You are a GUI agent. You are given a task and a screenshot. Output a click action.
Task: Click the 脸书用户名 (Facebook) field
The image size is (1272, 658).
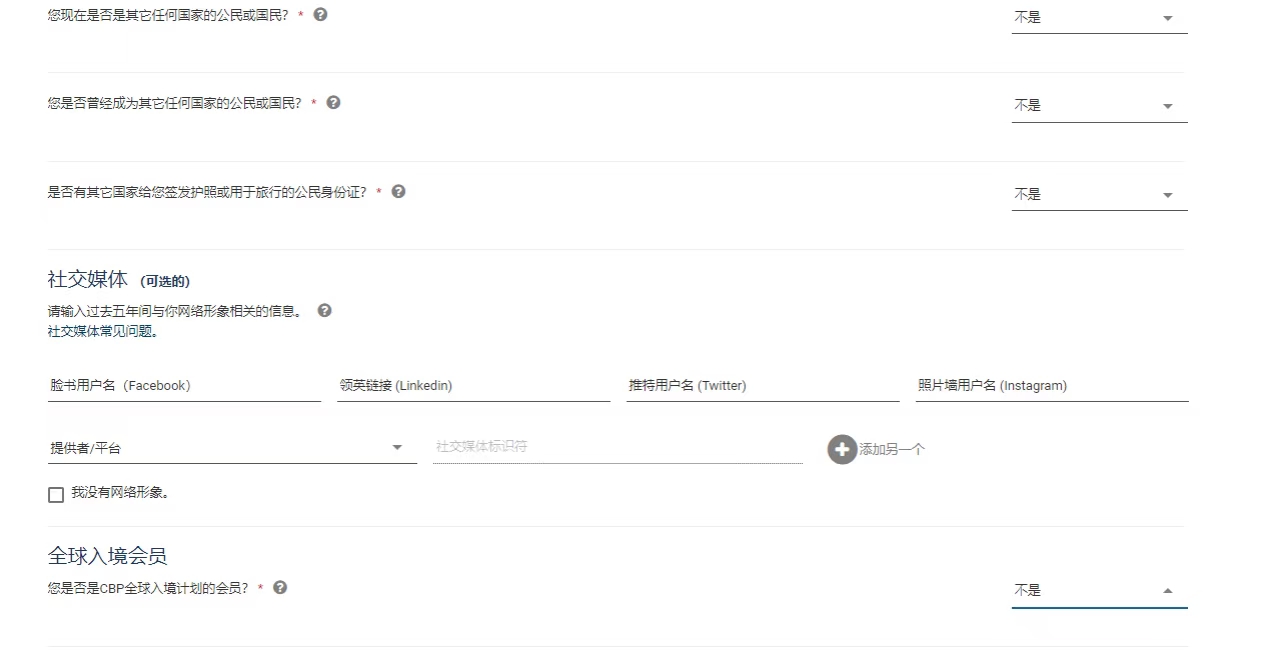tap(184, 386)
